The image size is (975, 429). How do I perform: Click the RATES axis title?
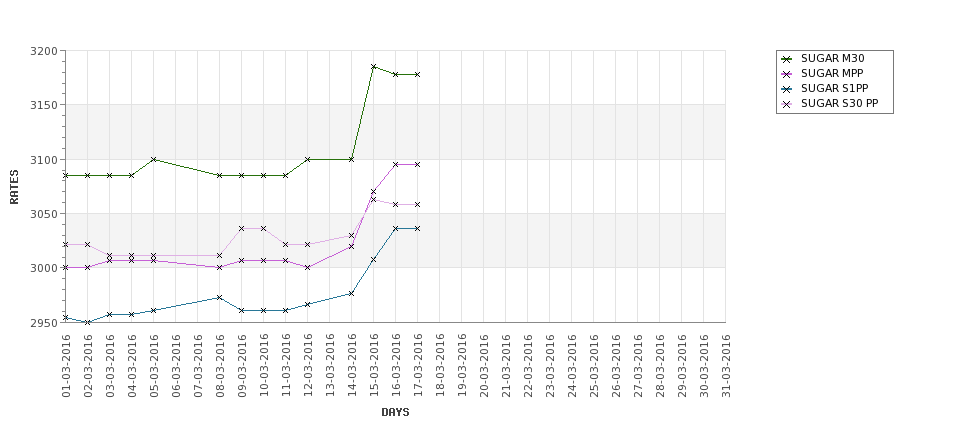click(x=14, y=187)
